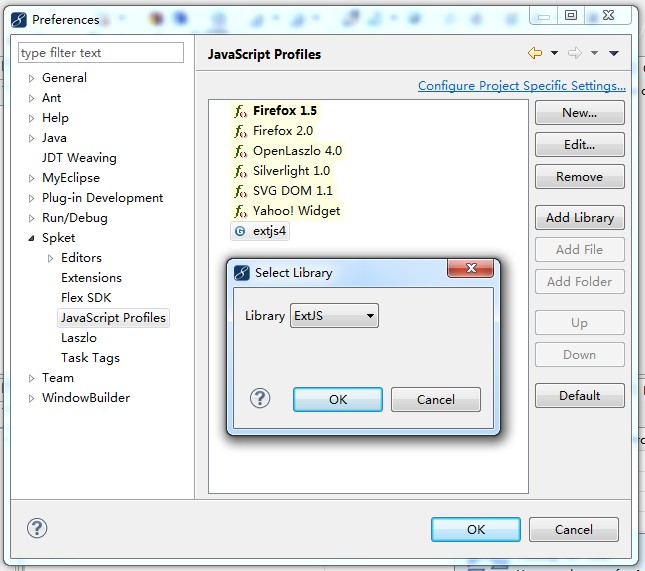Click OK in the Preferences dialog
645x571 pixels.
(476, 529)
